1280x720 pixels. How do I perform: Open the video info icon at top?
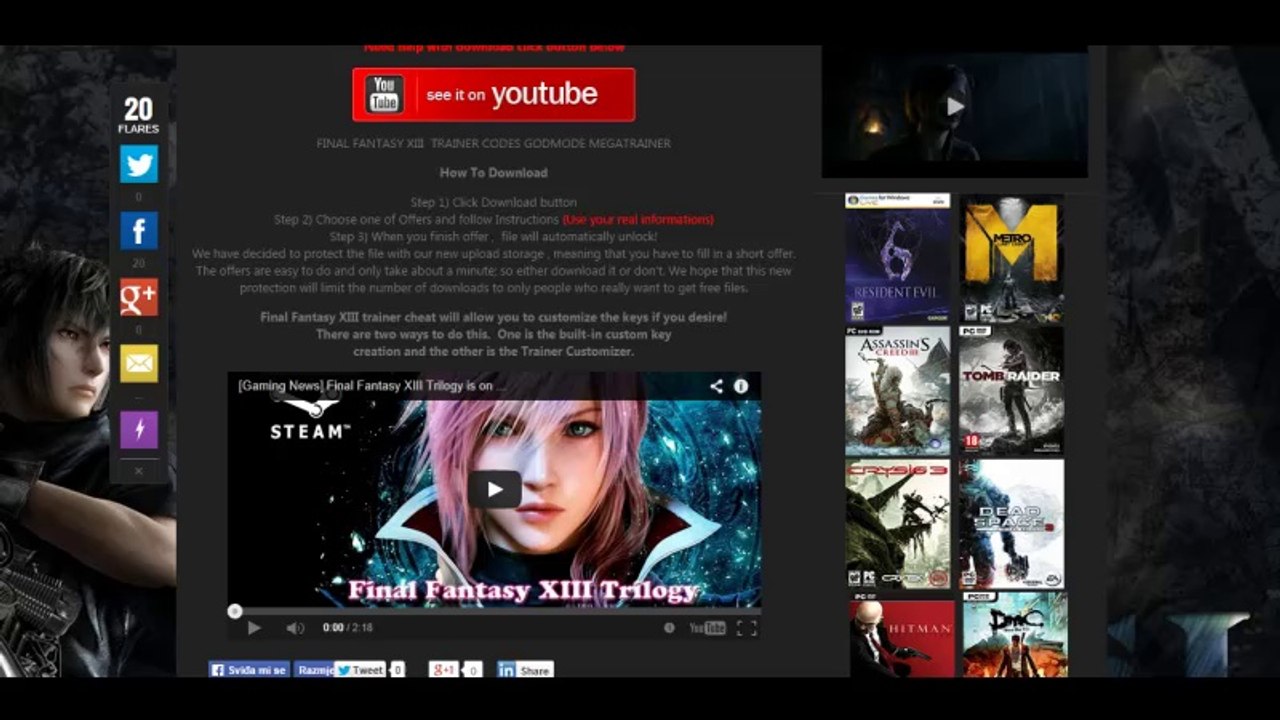coord(741,386)
